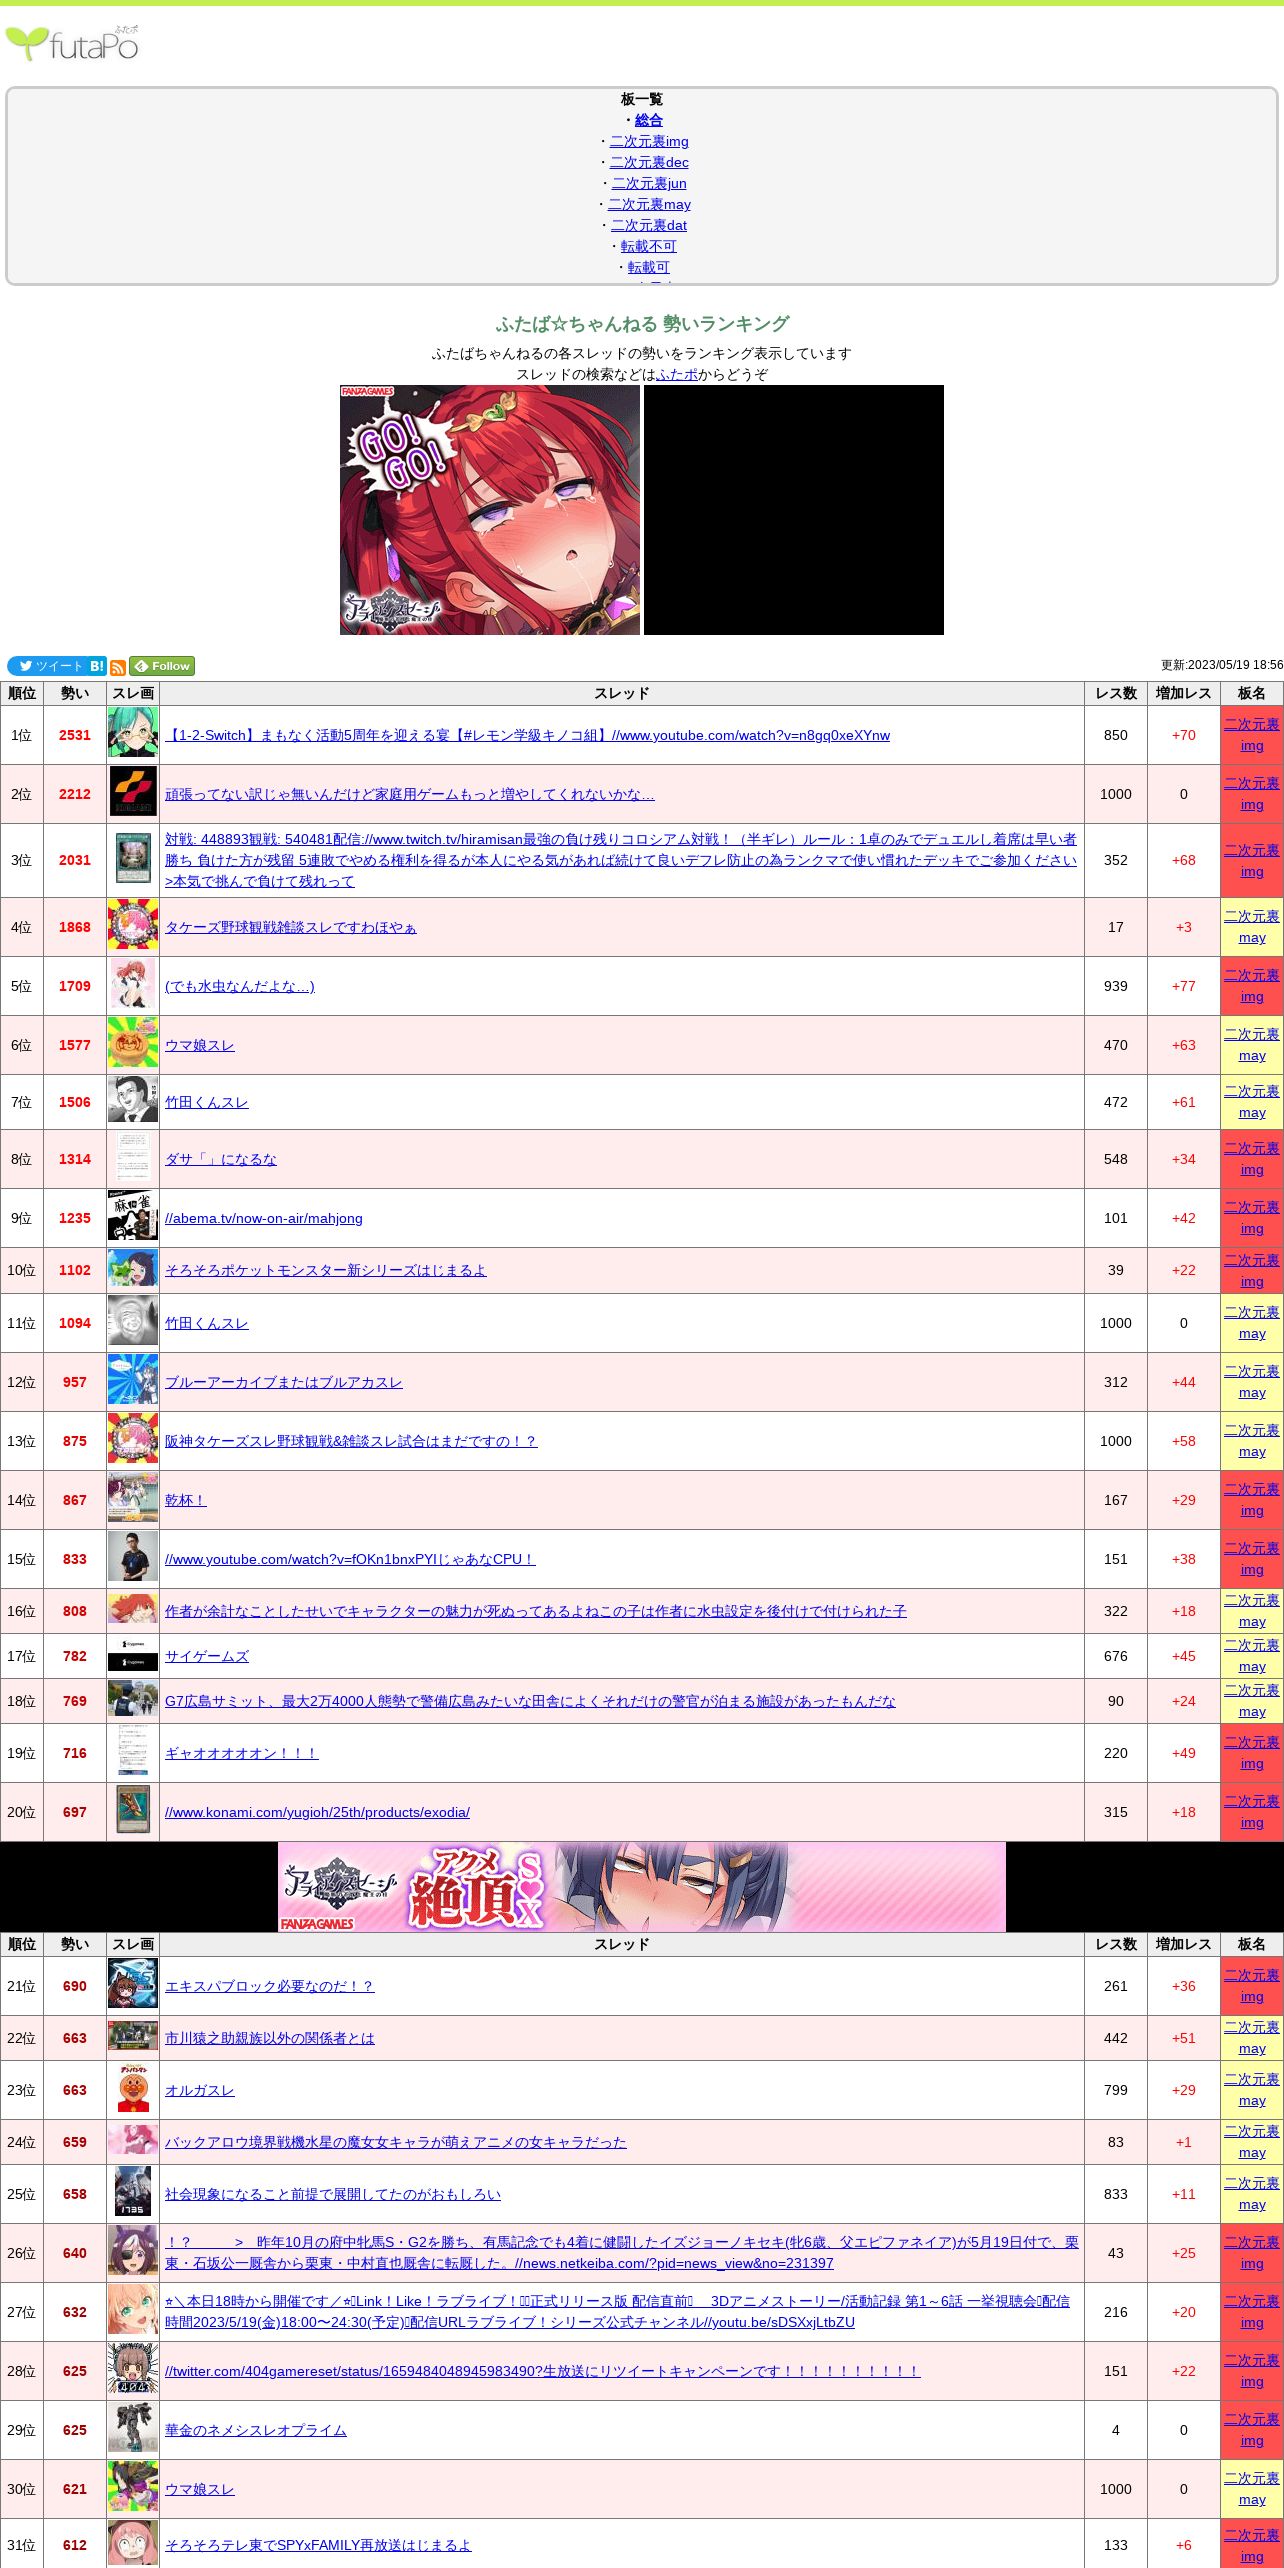
Task: Open the ブルーアーカイブ thread link
Action: pos(284,1382)
